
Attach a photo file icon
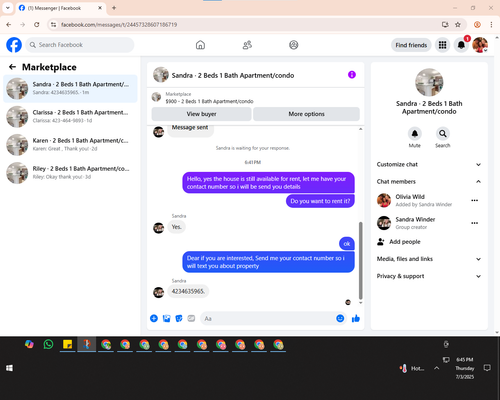pyautogui.click(x=166, y=318)
